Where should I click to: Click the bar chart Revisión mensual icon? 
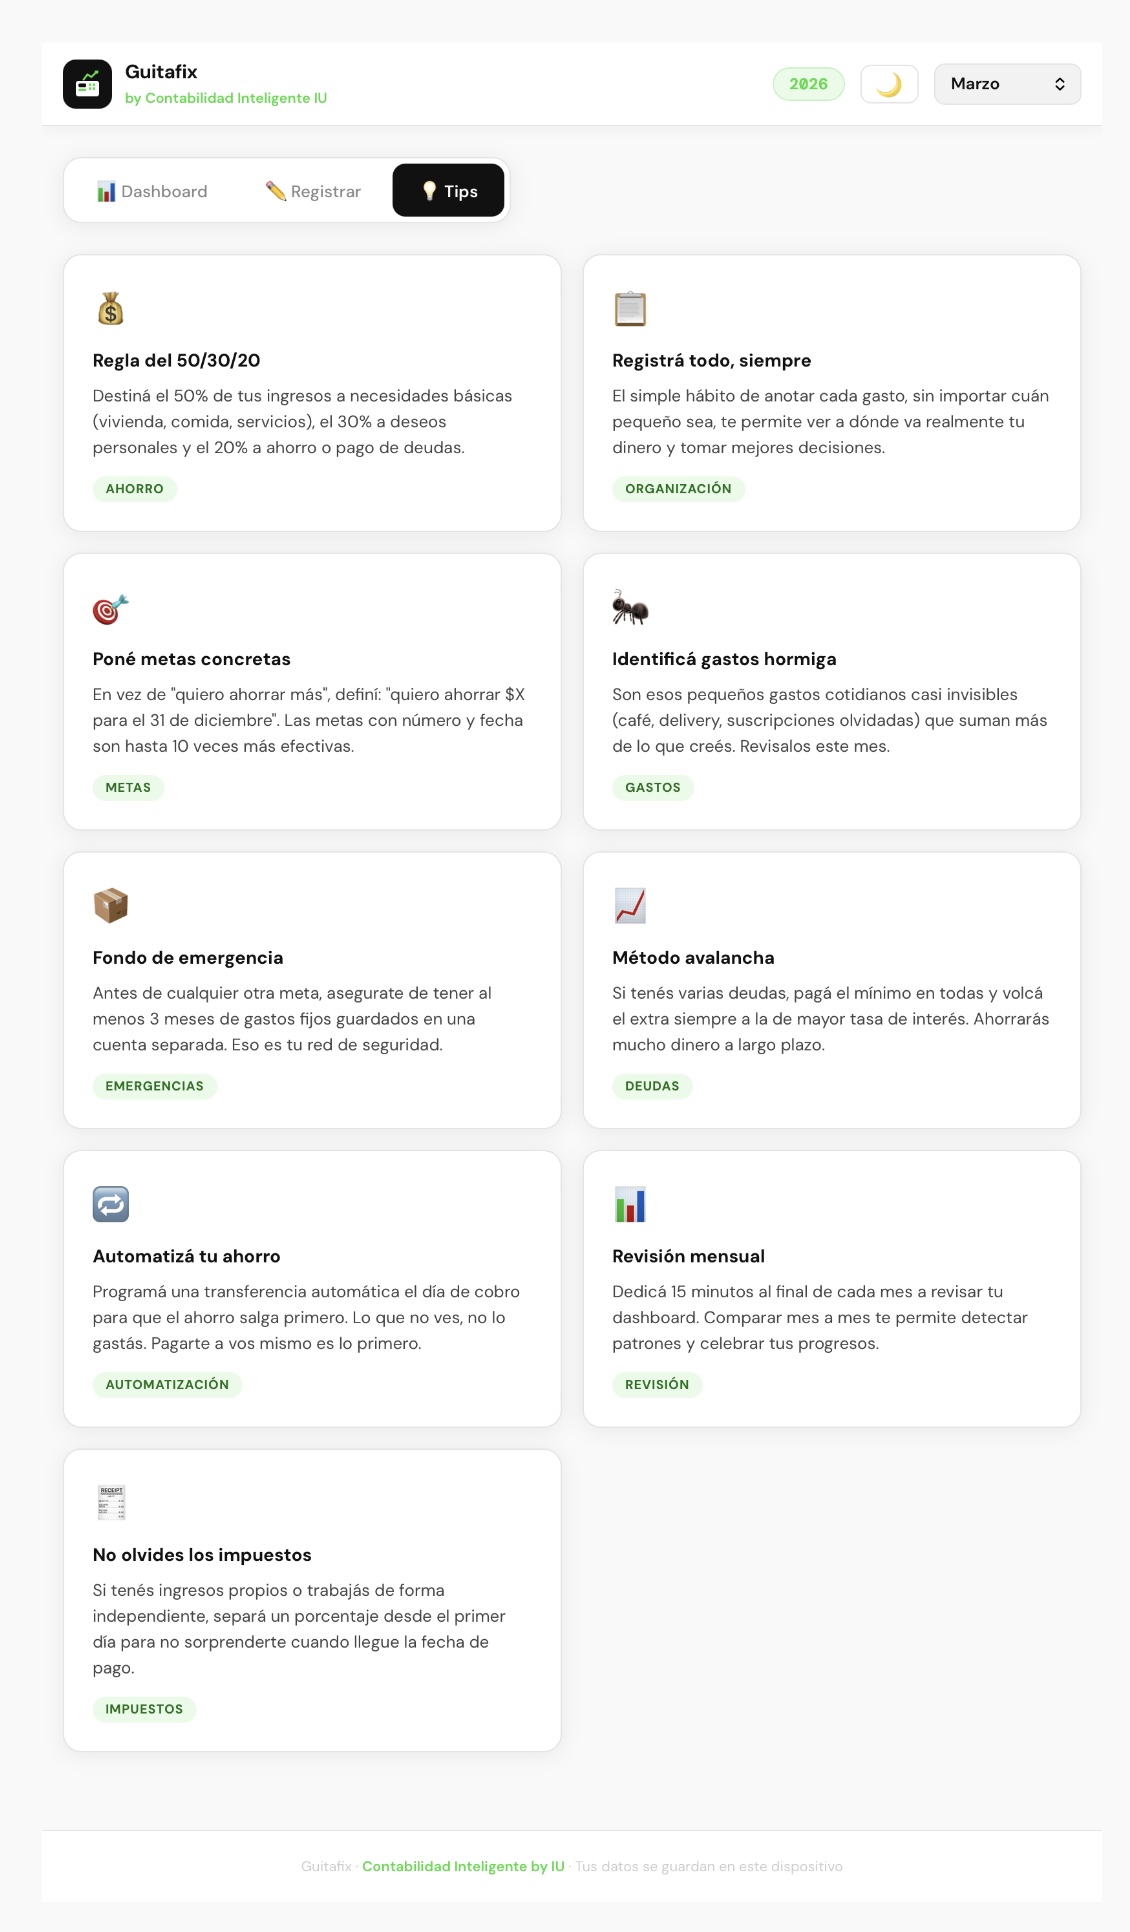630,1204
